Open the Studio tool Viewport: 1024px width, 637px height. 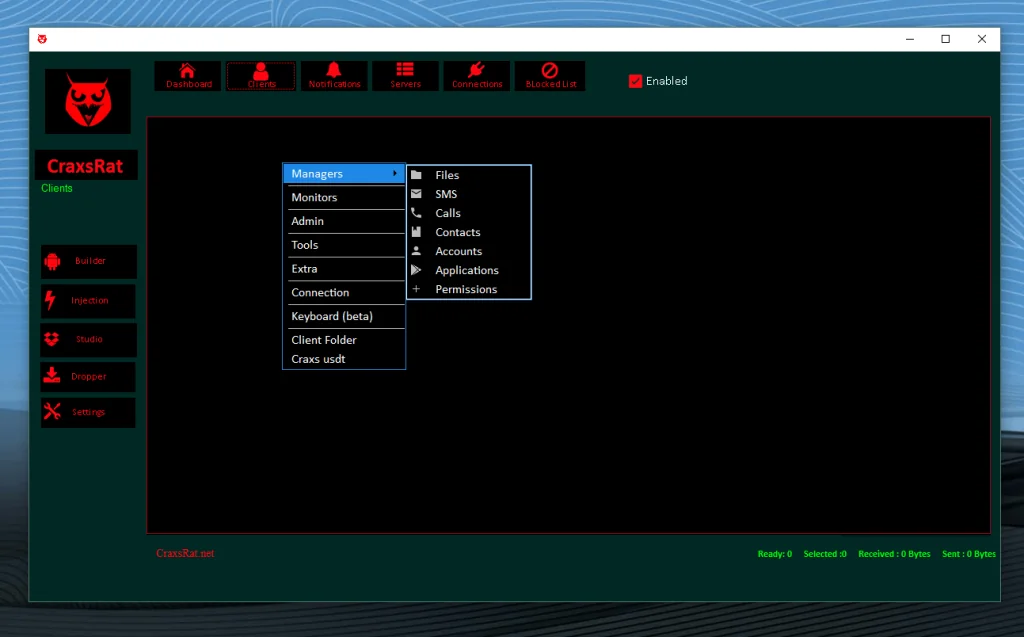[87, 339]
